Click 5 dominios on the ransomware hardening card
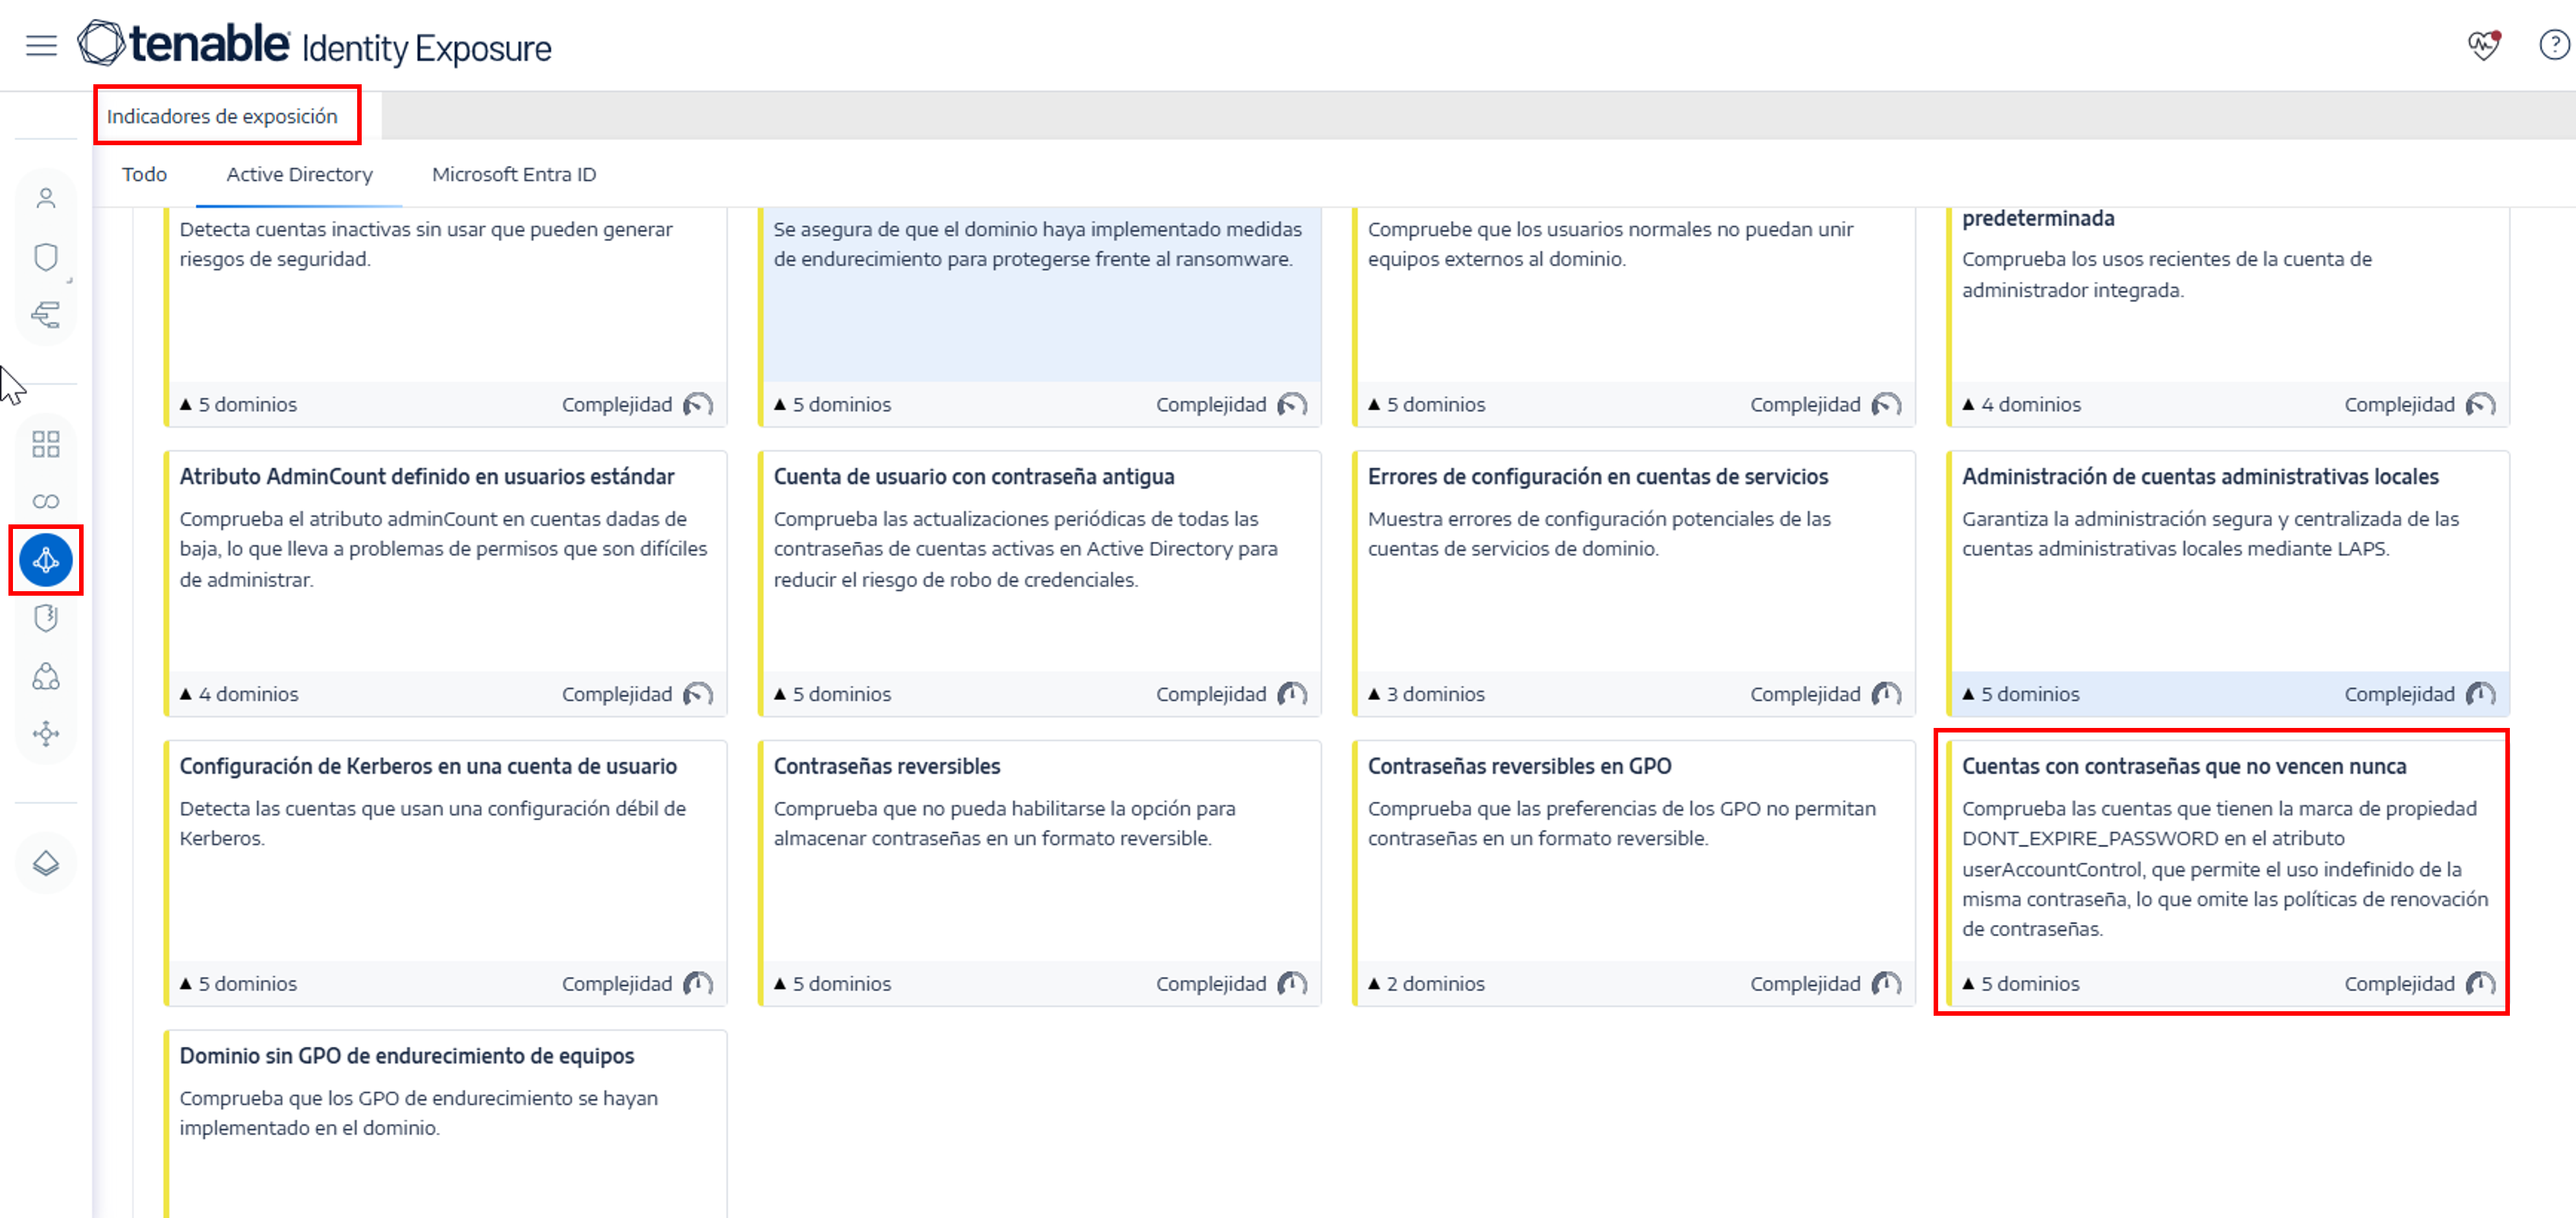Viewport: 2576px width, 1218px height. (x=832, y=405)
